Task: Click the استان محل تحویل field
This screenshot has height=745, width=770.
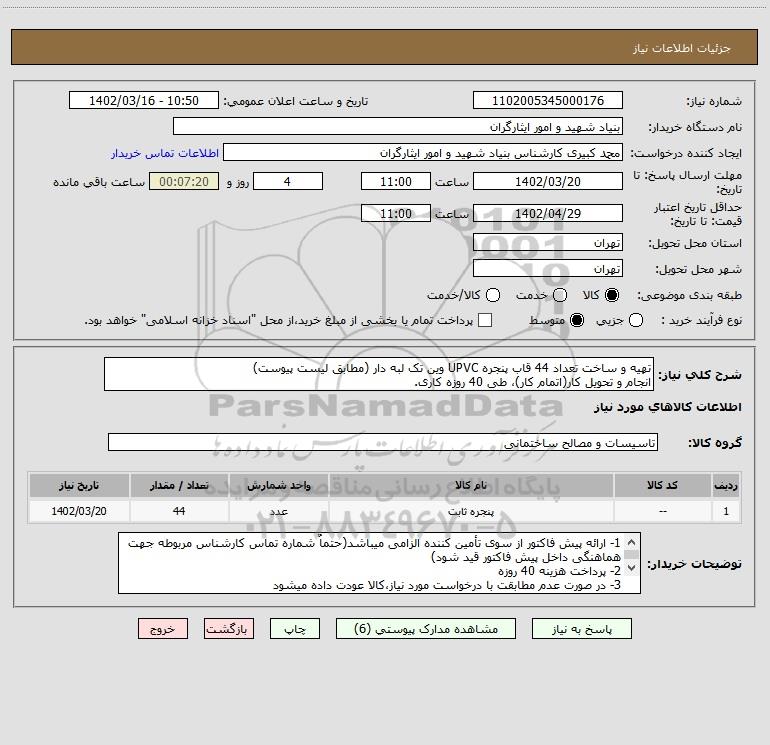Action: click(548, 242)
